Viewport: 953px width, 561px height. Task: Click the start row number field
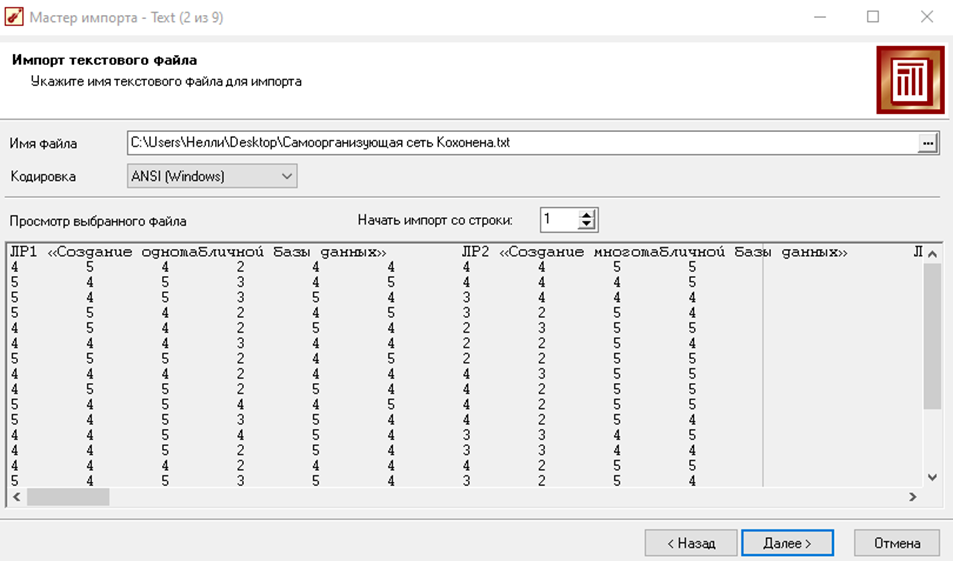pos(559,219)
